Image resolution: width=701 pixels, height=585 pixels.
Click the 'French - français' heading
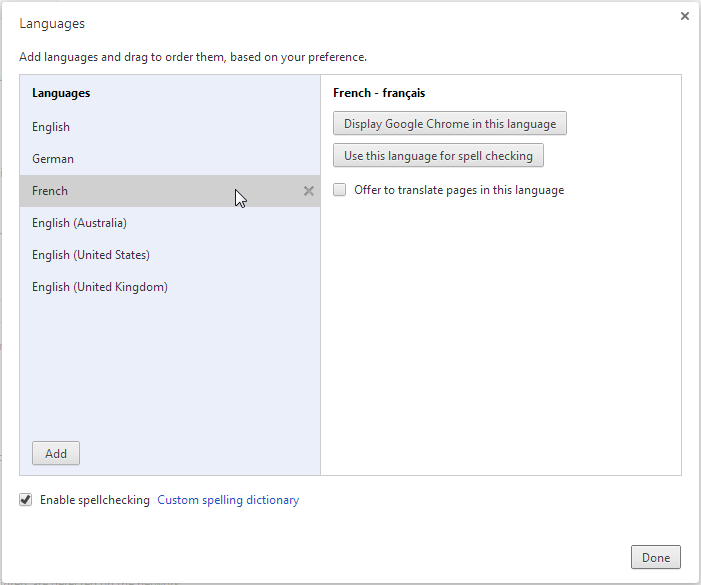click(x=379, y=93)
